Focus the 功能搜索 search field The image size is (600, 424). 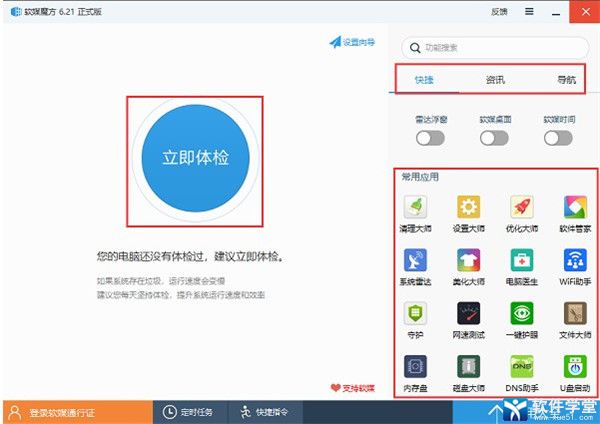[x=495, y=48]
